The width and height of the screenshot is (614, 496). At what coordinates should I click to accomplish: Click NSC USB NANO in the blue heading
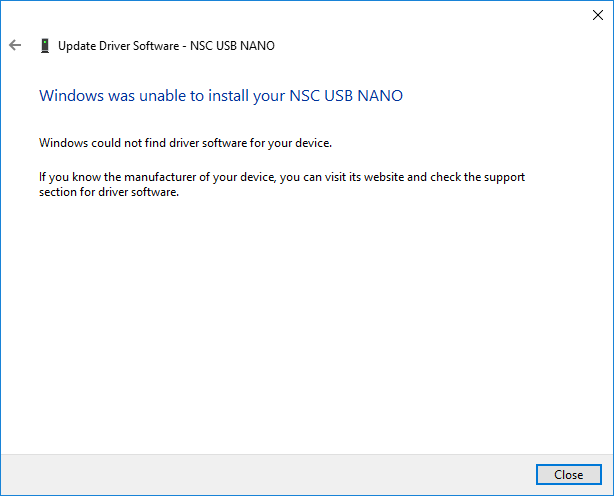point(346,96)
